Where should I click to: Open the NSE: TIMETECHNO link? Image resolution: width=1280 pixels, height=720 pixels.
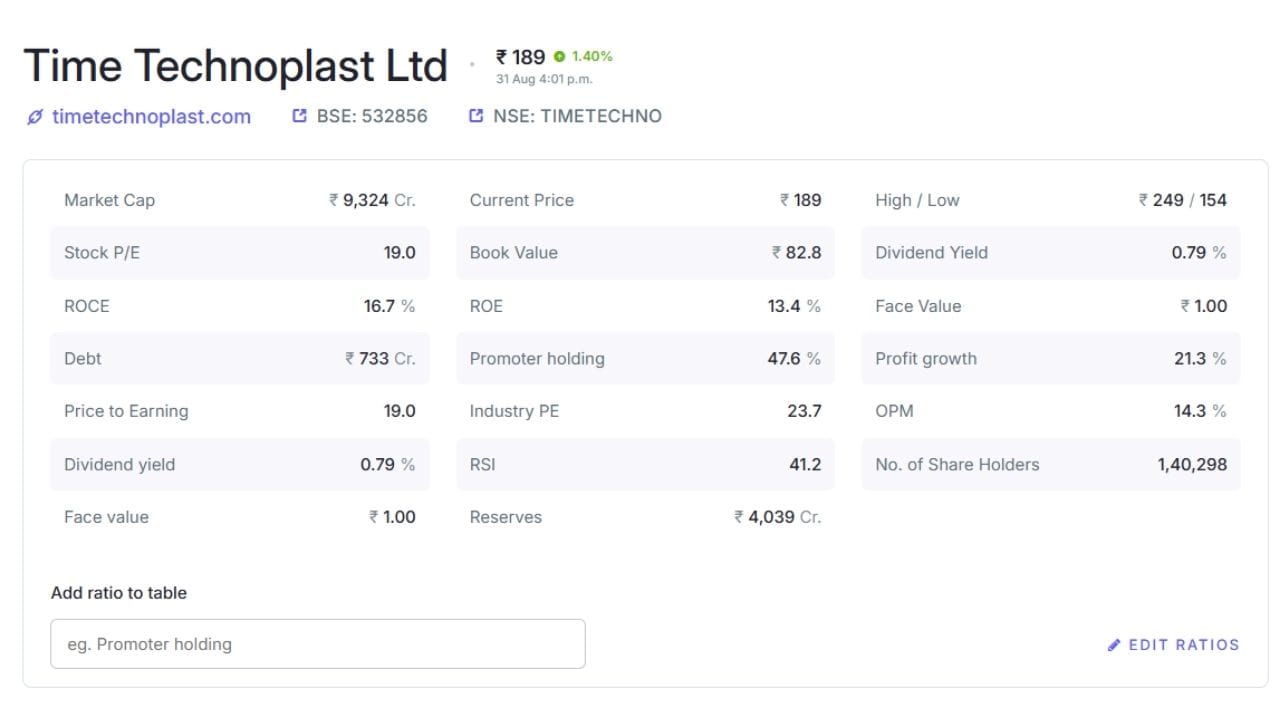565,116
